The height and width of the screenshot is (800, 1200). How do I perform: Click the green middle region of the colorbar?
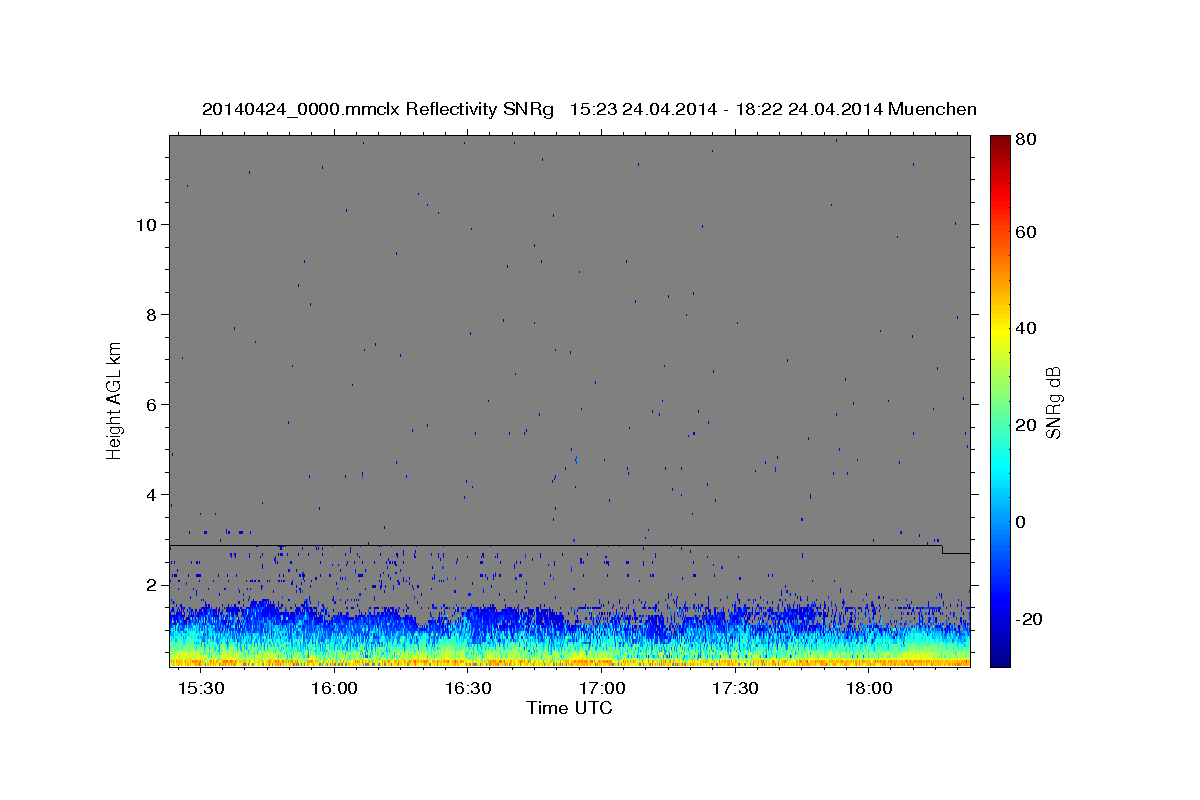[1000, 400]
